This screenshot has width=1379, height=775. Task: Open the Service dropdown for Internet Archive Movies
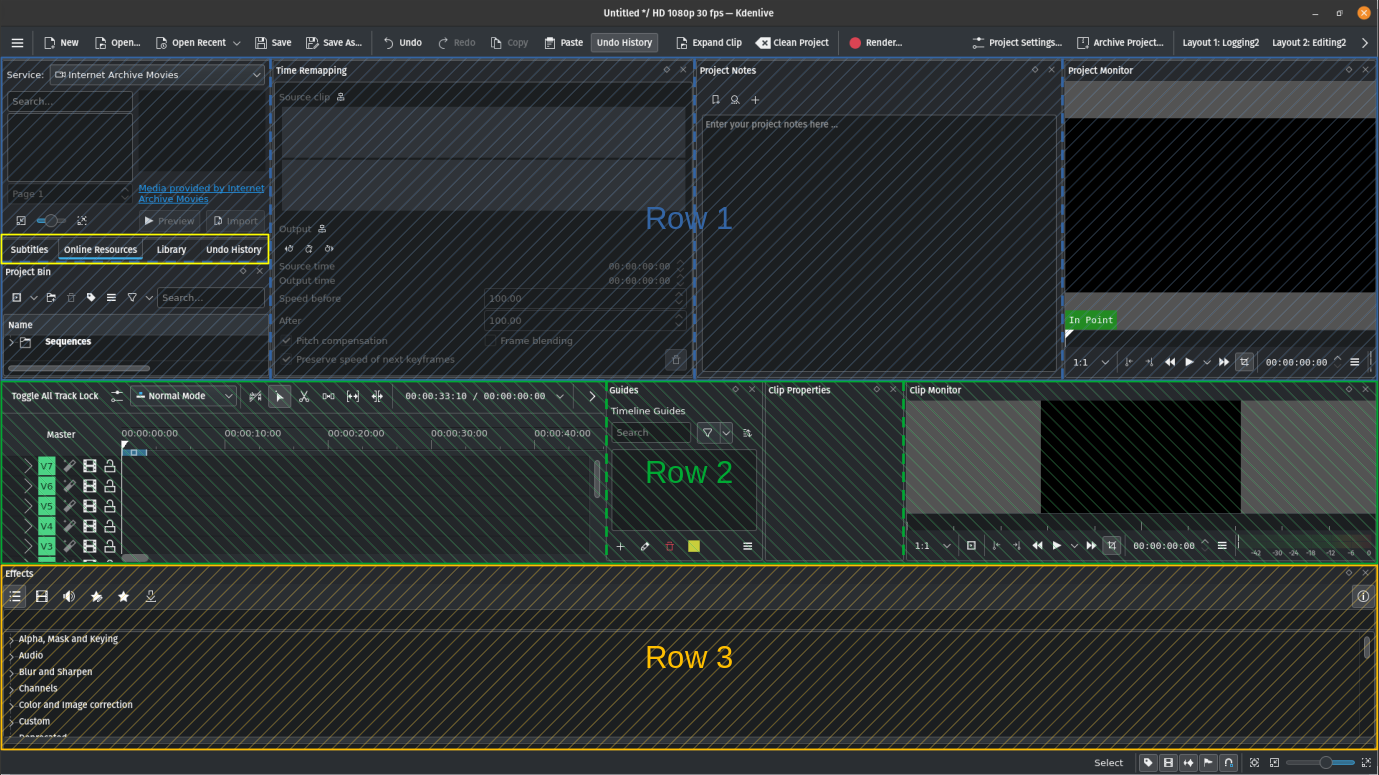click(x=157, y=75)
